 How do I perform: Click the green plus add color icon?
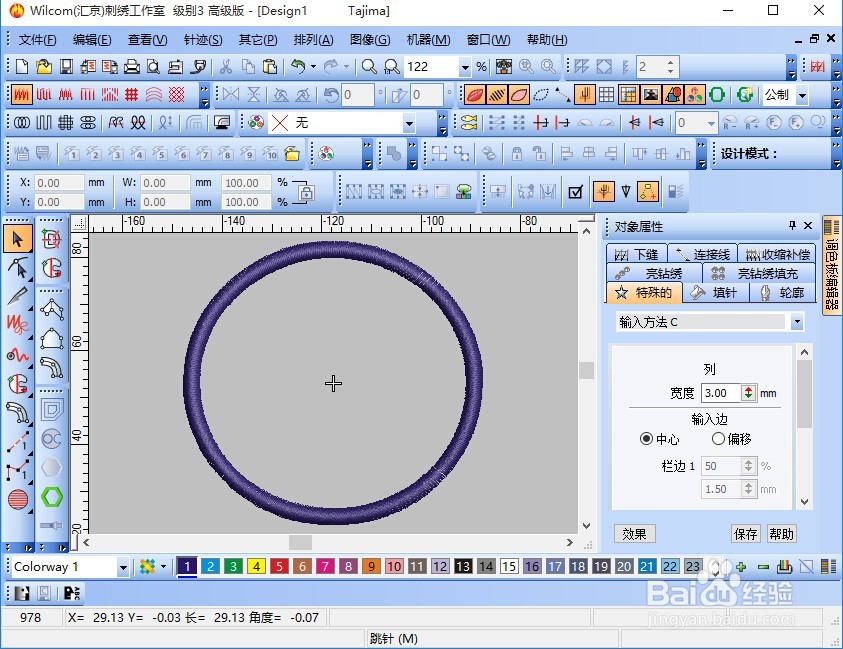[x=741, y=566]
